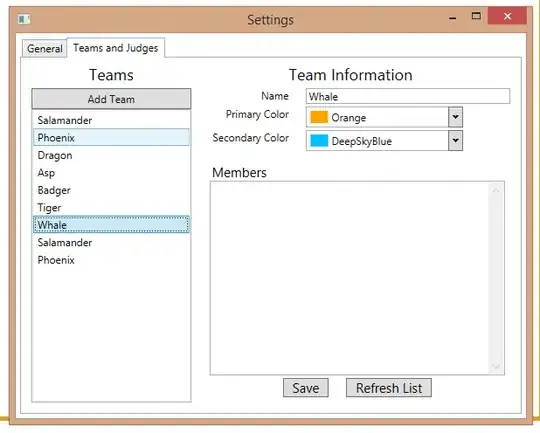Select the Badger team
Viewport: 540px width, 433px height.
(x=111, y=190)
